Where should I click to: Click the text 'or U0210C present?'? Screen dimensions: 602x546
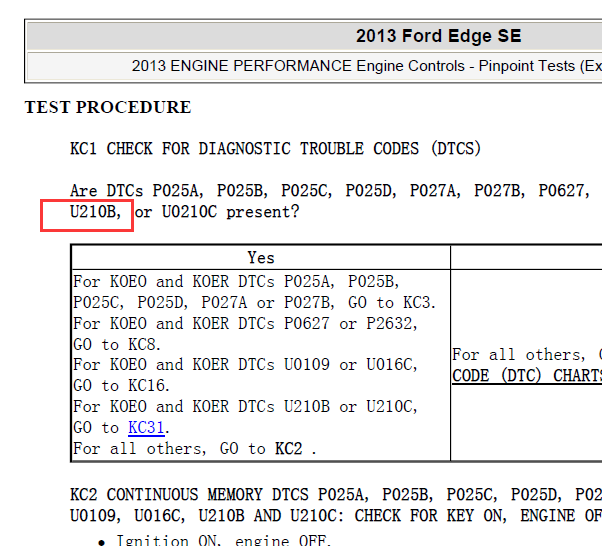tap(217, 212)
